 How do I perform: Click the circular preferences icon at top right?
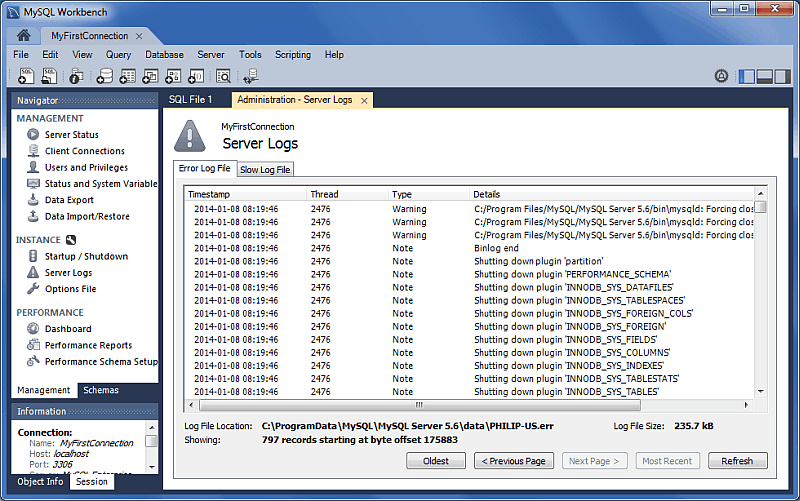point(721,76)
